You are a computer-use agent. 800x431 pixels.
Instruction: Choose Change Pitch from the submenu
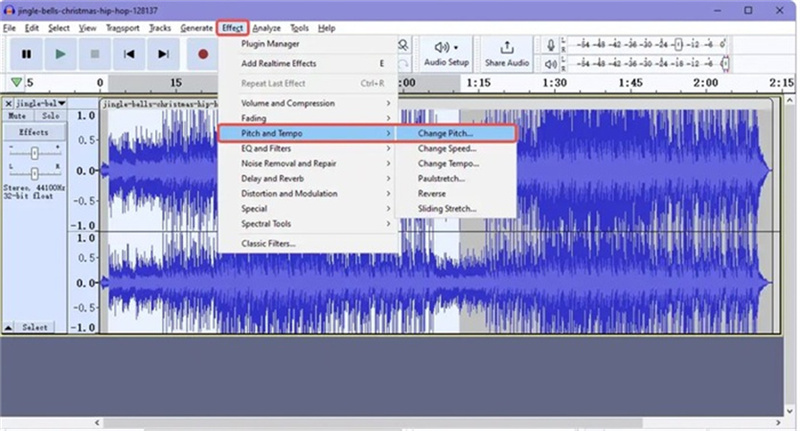[x=445, y=133]
